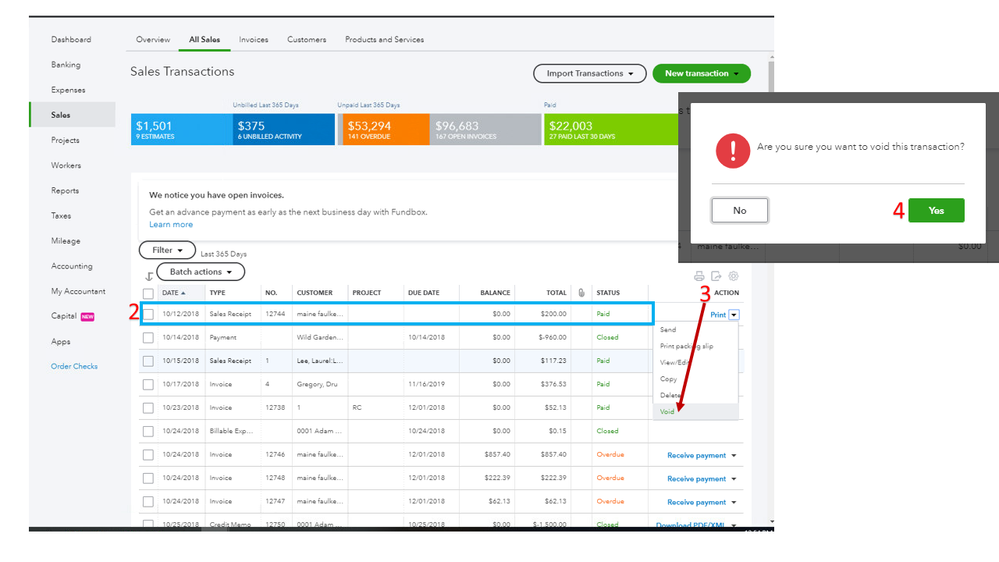
Task: Choose View/Edit from the action menu
Action: pyautogui.click(x=675, y=363)
